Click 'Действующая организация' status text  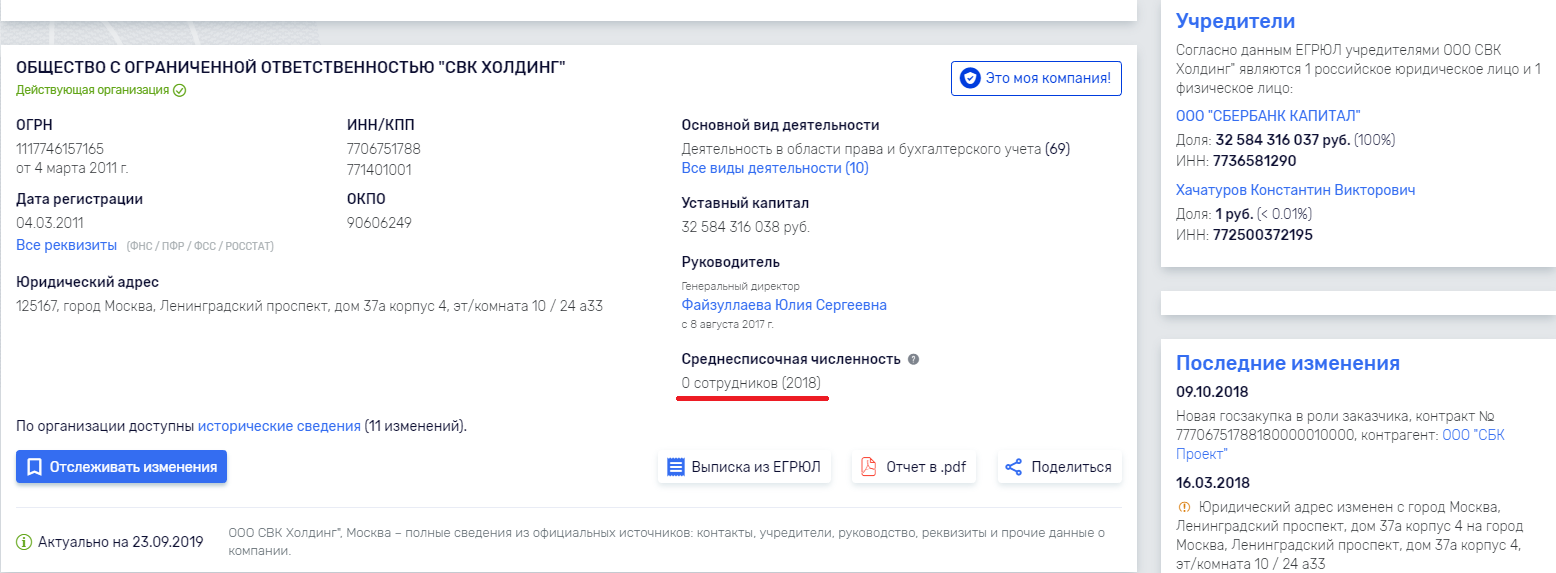93,90
